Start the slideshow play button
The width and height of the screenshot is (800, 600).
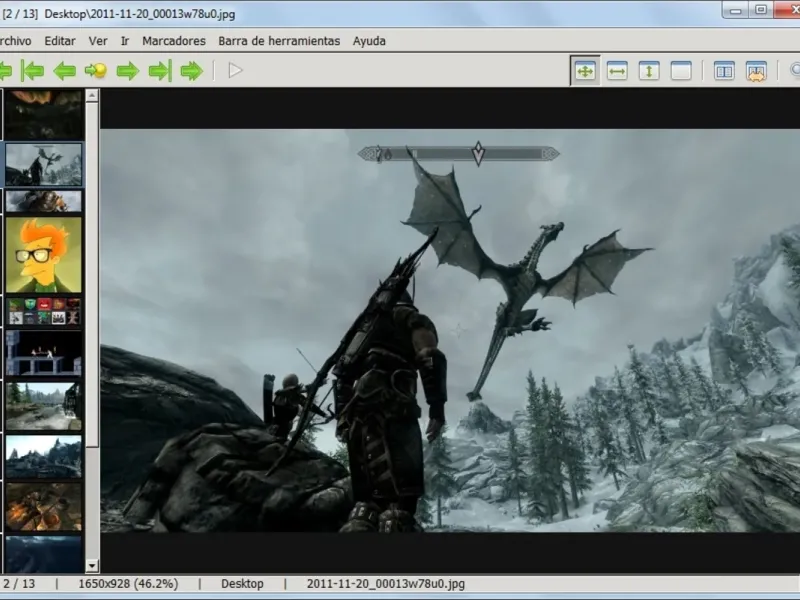[x=235, y=70]
